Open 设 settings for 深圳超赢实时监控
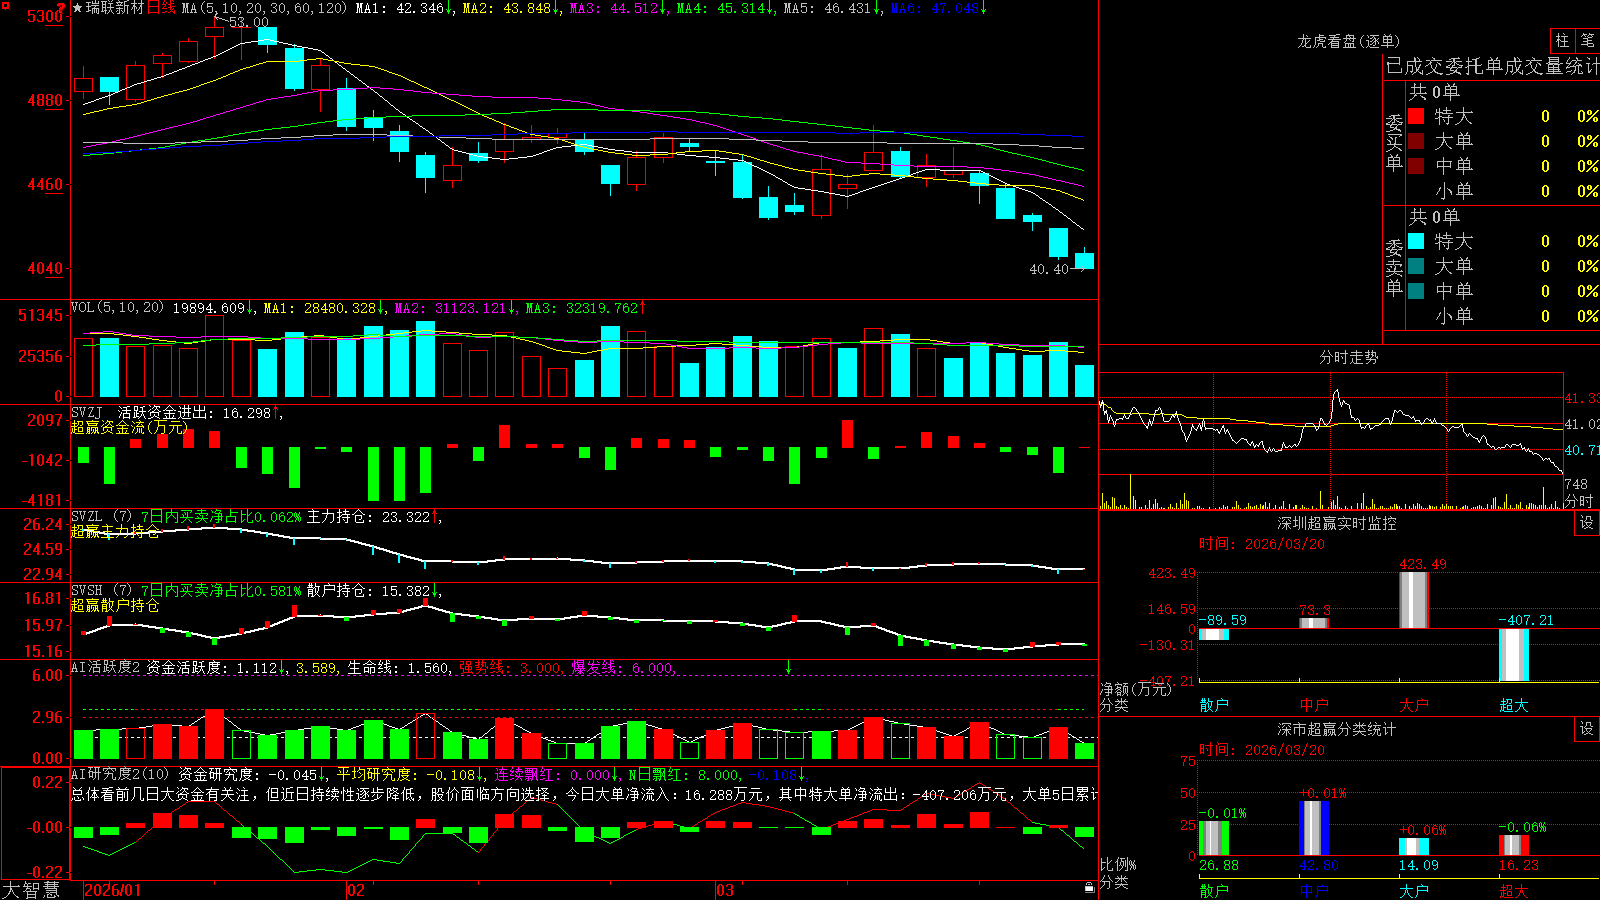Viewport: 1600px width, 900px height. 1587,523
